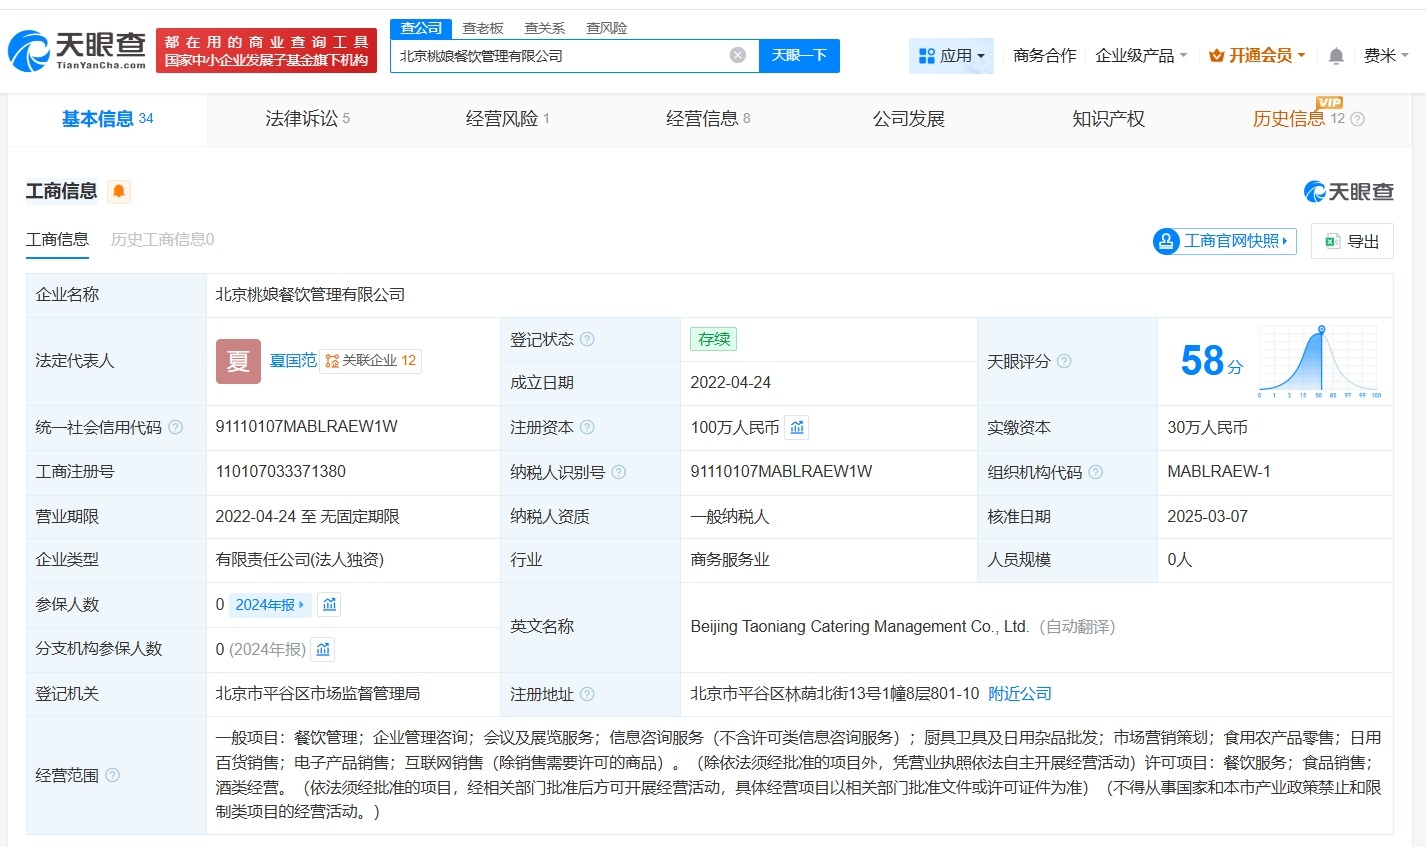
Task: Click the capital icon beside 100万人民币
Action: tap(796, 427)
